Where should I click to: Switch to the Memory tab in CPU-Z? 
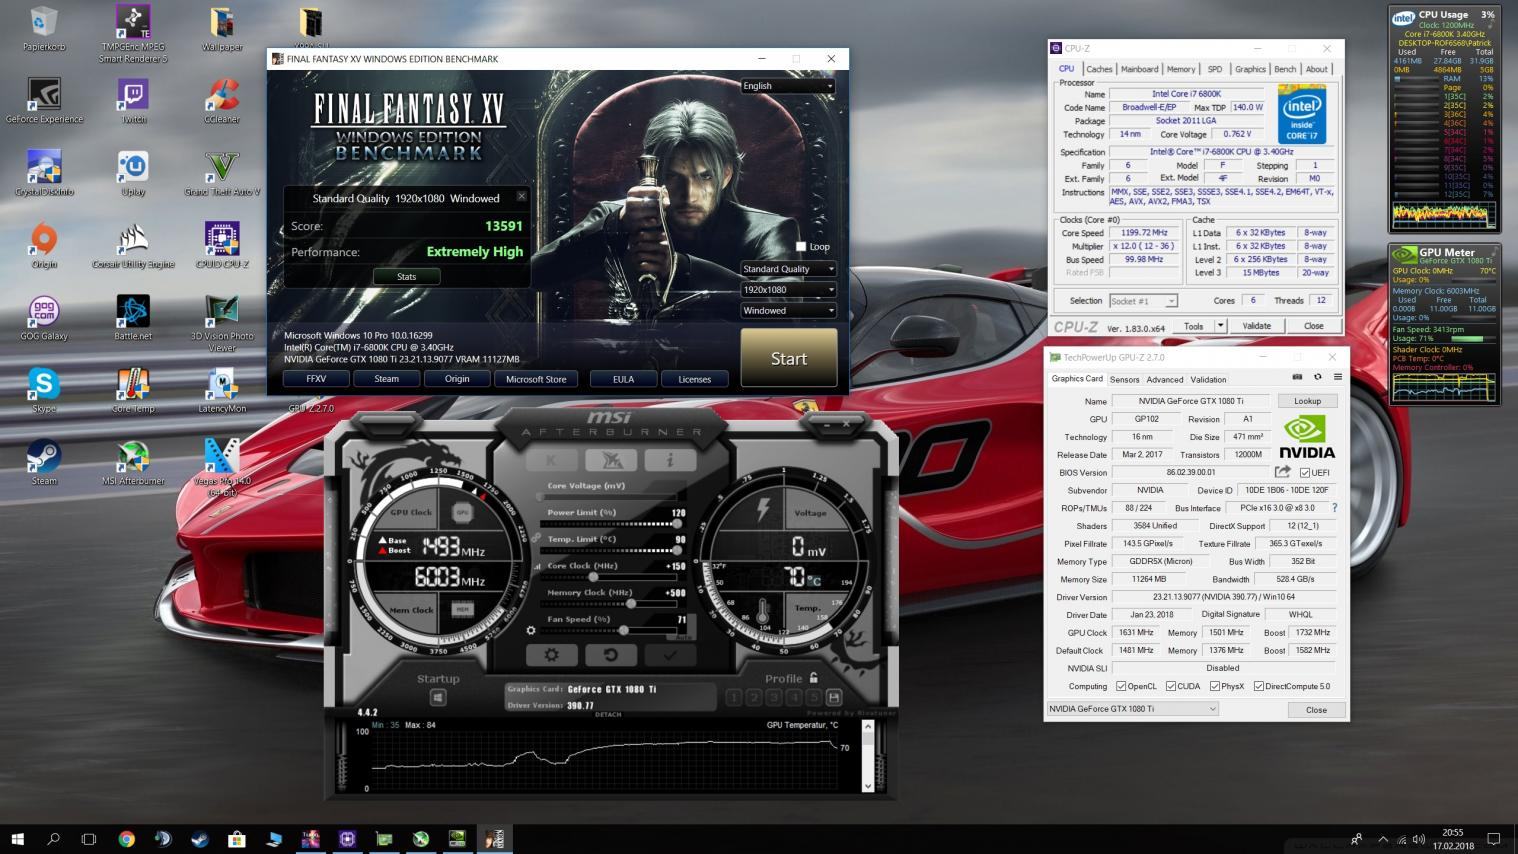(1181, 69)
